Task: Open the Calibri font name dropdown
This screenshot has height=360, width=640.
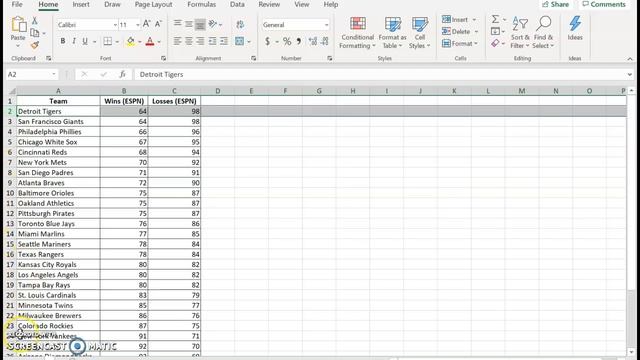Action: tap(115, 25)
